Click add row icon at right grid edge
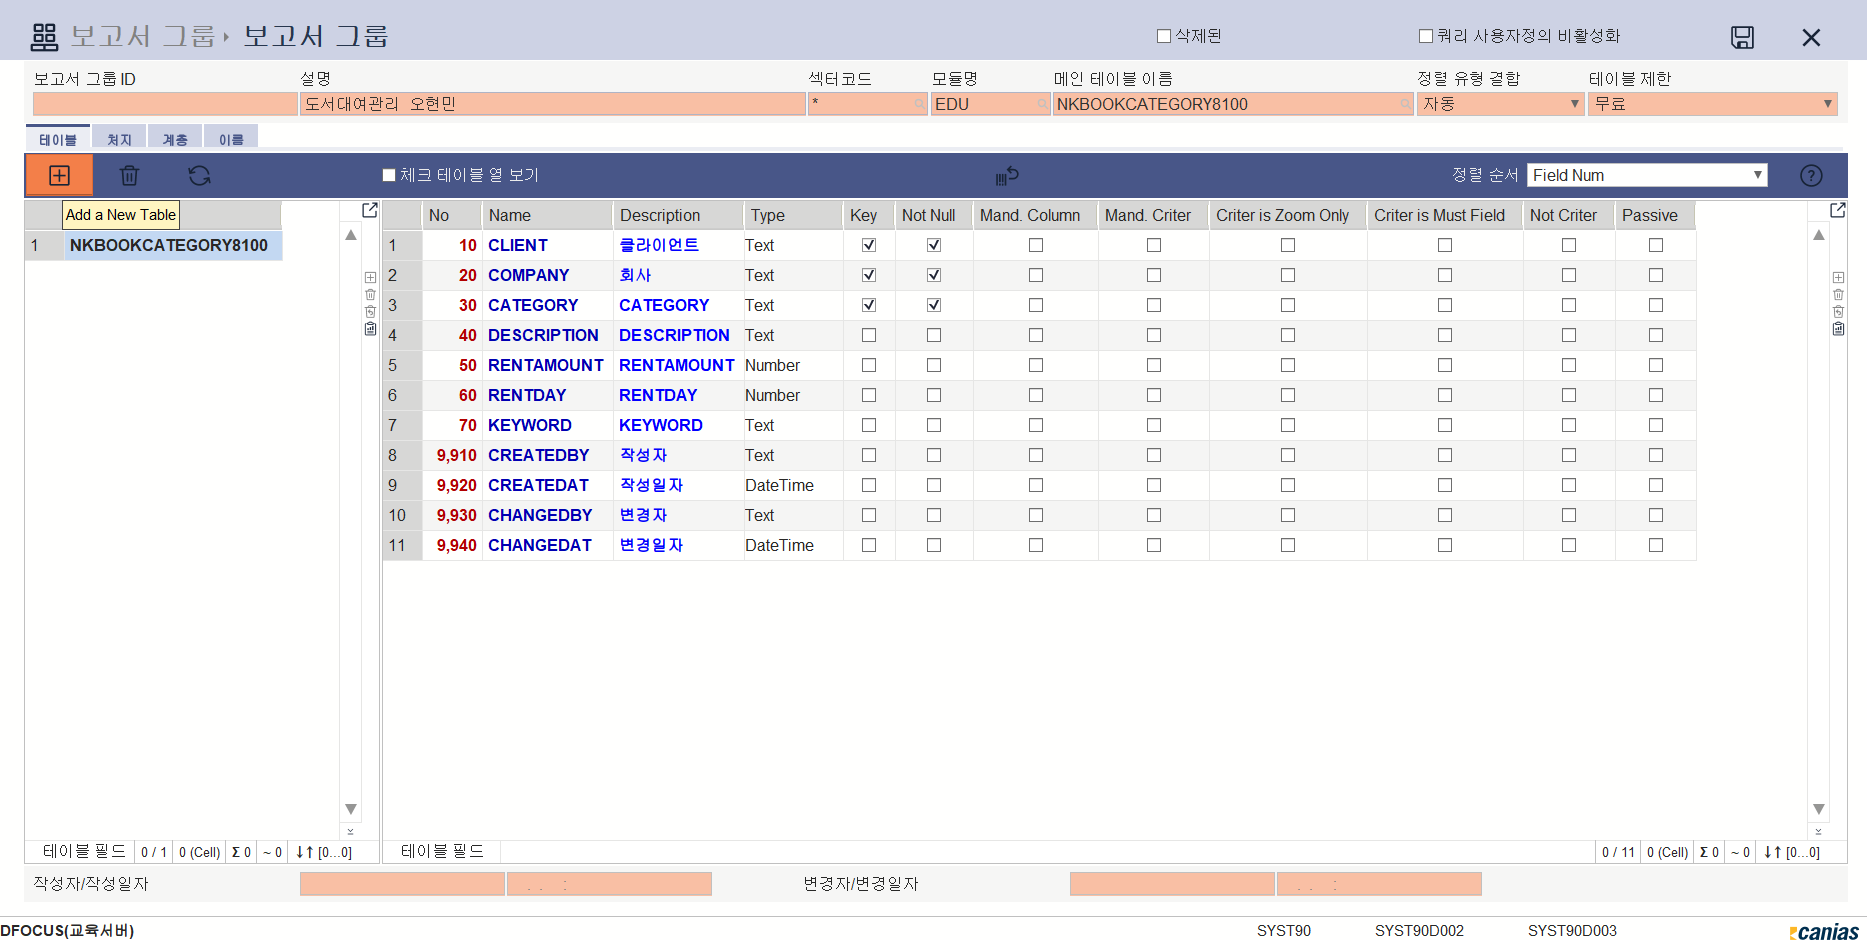Image resolution: width=1867 pixels, height=940 pixels. tap(1838, 277)
